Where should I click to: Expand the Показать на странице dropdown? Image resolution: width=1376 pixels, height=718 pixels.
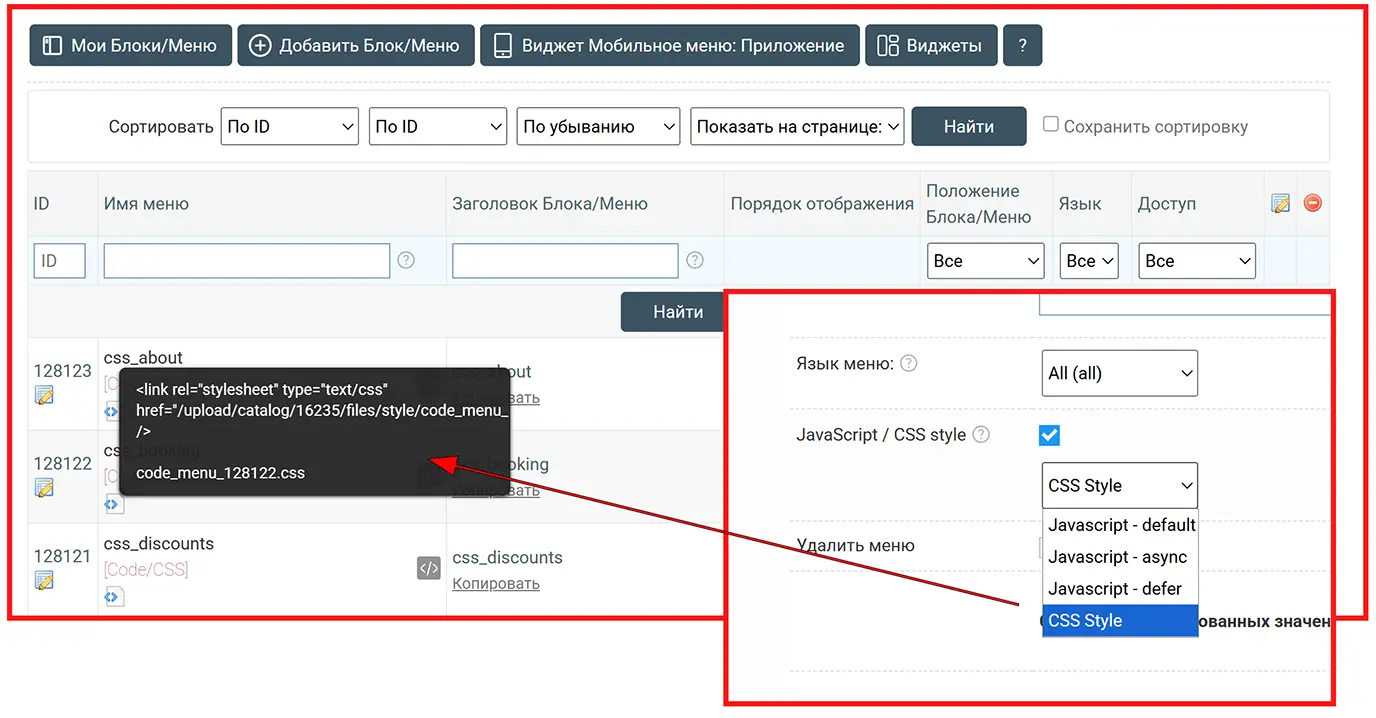[797, 127]
